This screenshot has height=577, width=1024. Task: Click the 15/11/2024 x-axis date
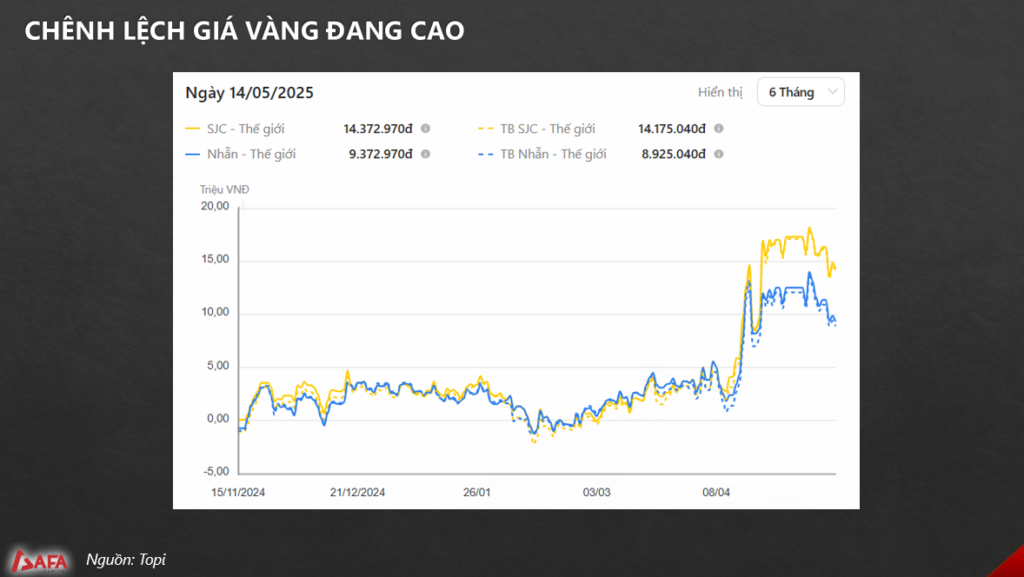[238, 492]
